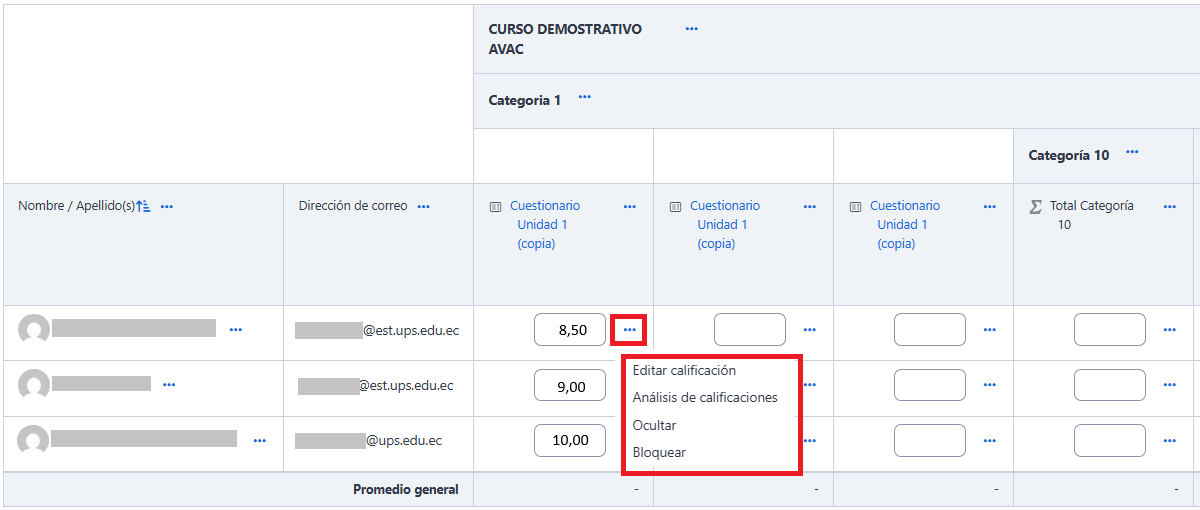Viewport: 1200px width, 510px height.
Task: Click the grade field showing 9,00
Action: [569, 386]
